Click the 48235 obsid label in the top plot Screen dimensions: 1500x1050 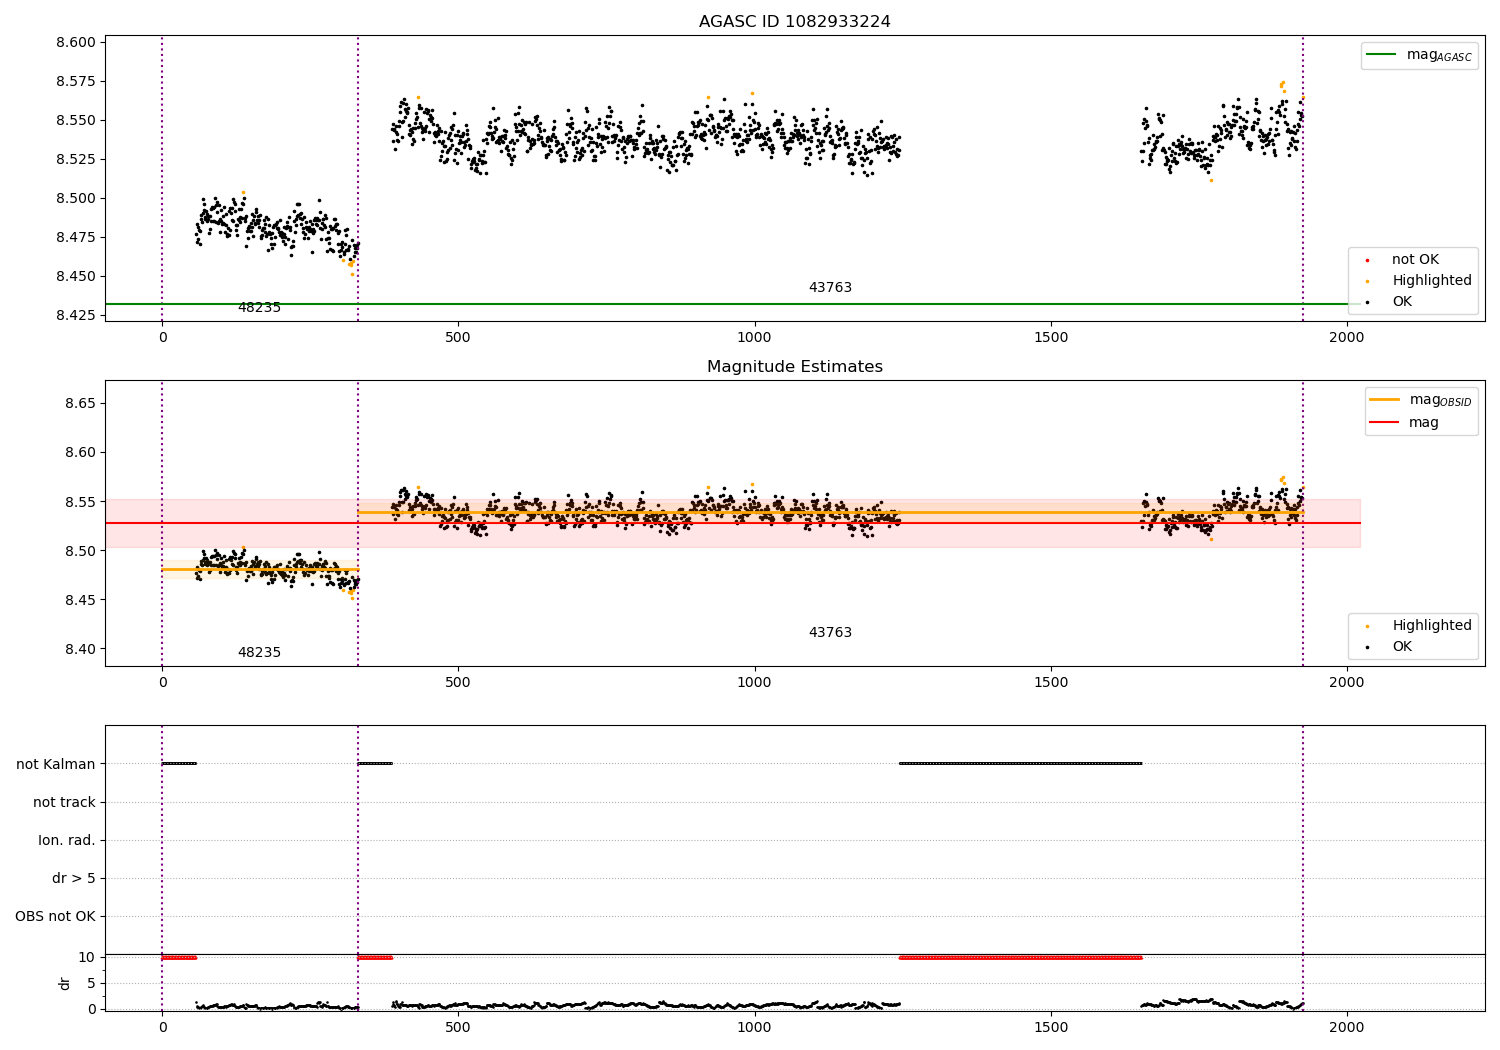click(x=259, y=308)
